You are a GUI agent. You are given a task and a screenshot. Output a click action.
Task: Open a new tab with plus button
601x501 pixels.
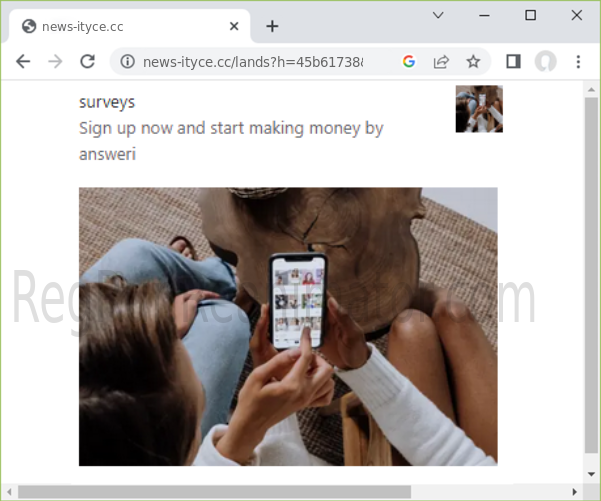(272, 26)
